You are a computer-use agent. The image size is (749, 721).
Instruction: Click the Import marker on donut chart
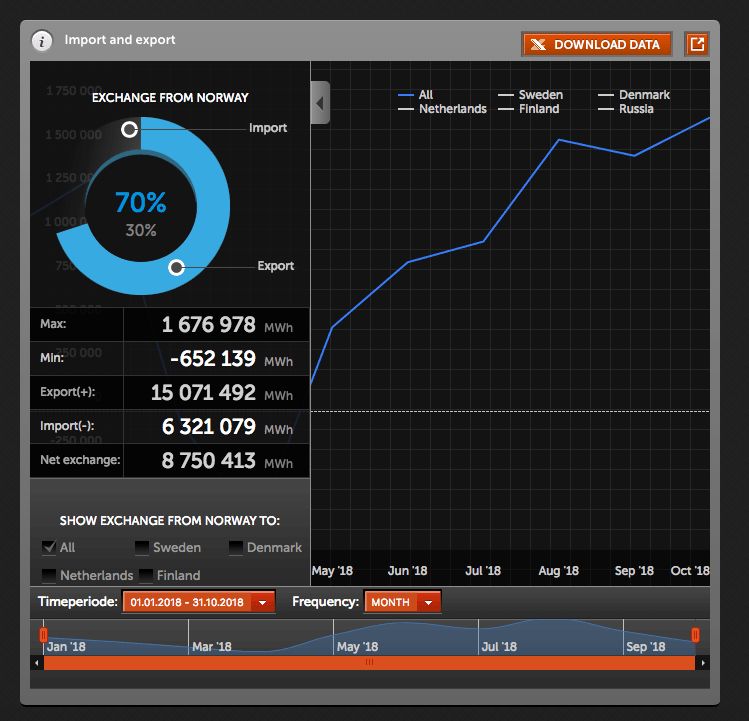coord(129,129)
